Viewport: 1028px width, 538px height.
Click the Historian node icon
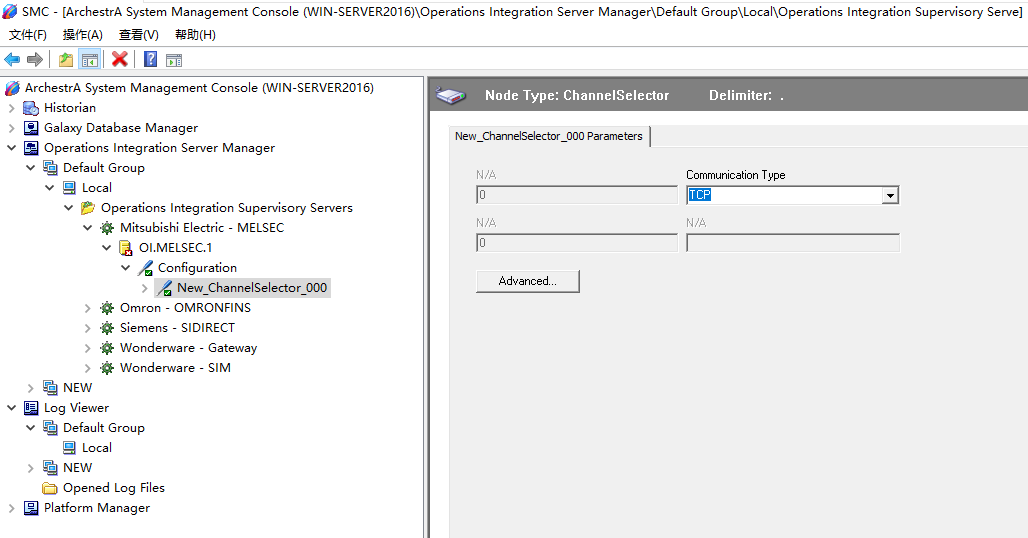tap(31, 108)
